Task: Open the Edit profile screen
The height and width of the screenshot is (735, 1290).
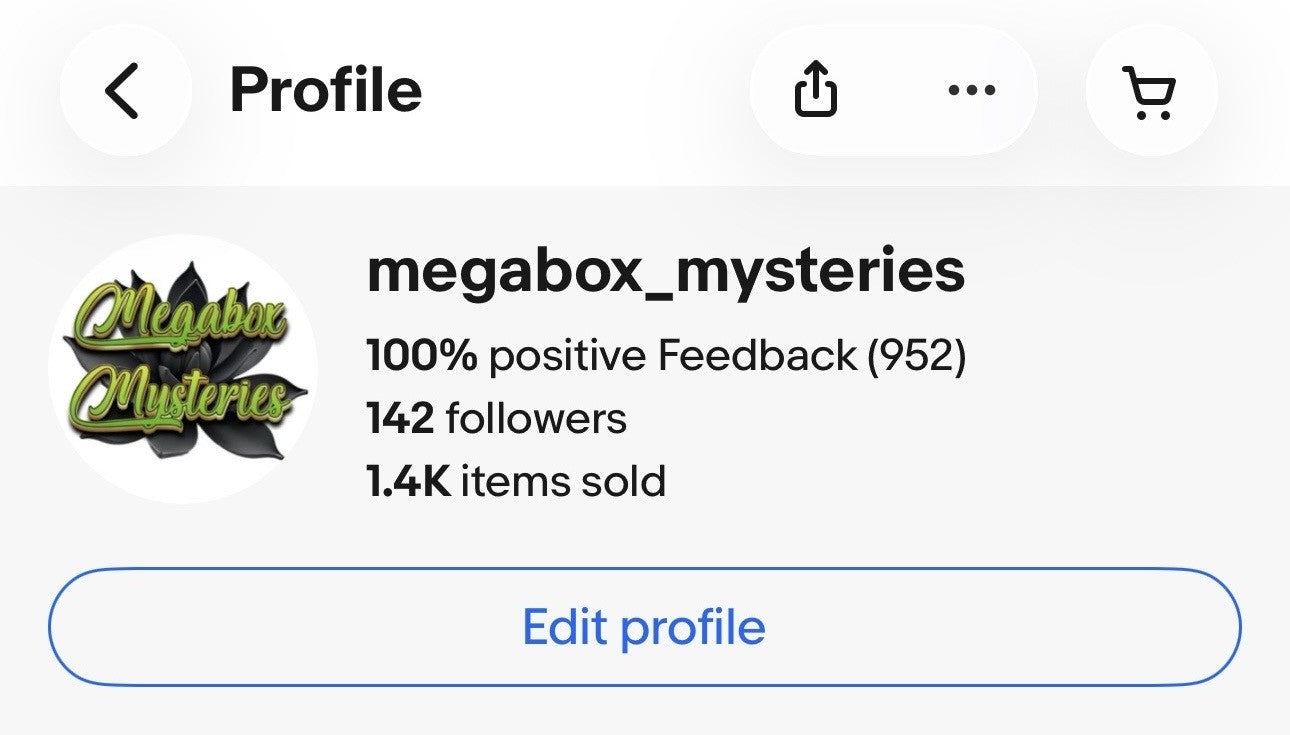Action: click(x=644, y=625)
